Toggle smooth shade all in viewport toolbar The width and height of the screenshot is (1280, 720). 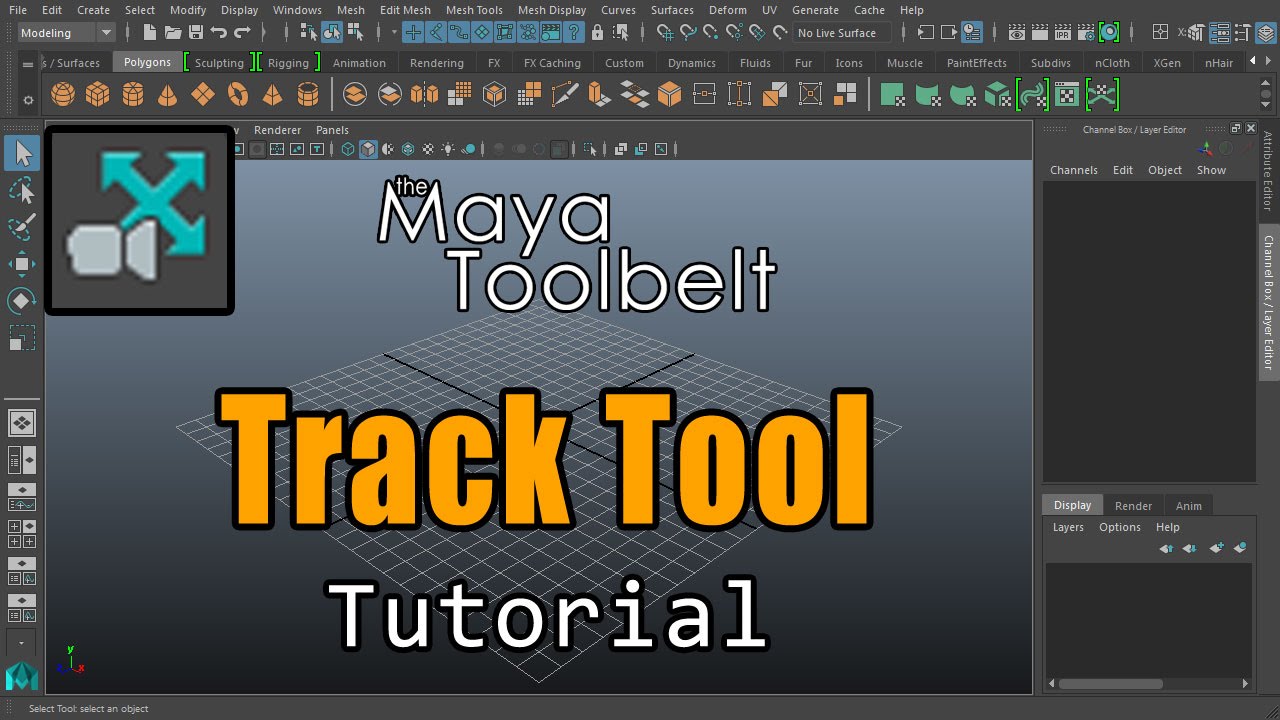pos(368,150)
